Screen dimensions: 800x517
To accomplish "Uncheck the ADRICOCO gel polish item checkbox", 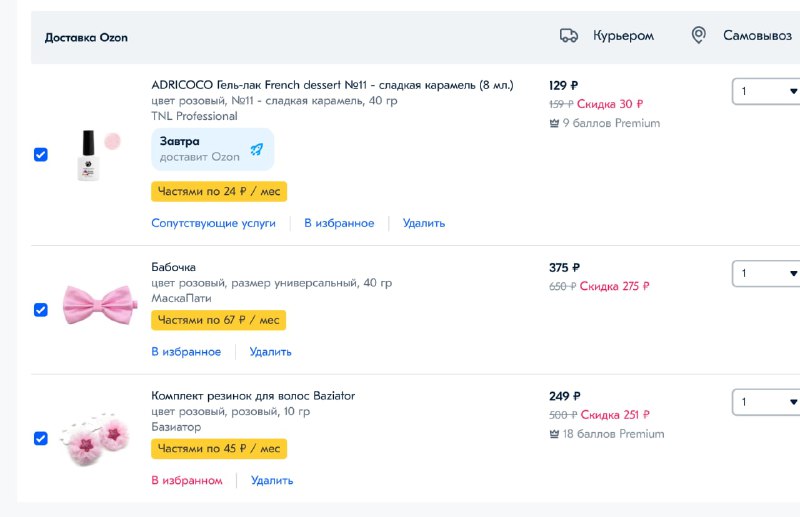I will pyautogui.click(x=41, y=155).
